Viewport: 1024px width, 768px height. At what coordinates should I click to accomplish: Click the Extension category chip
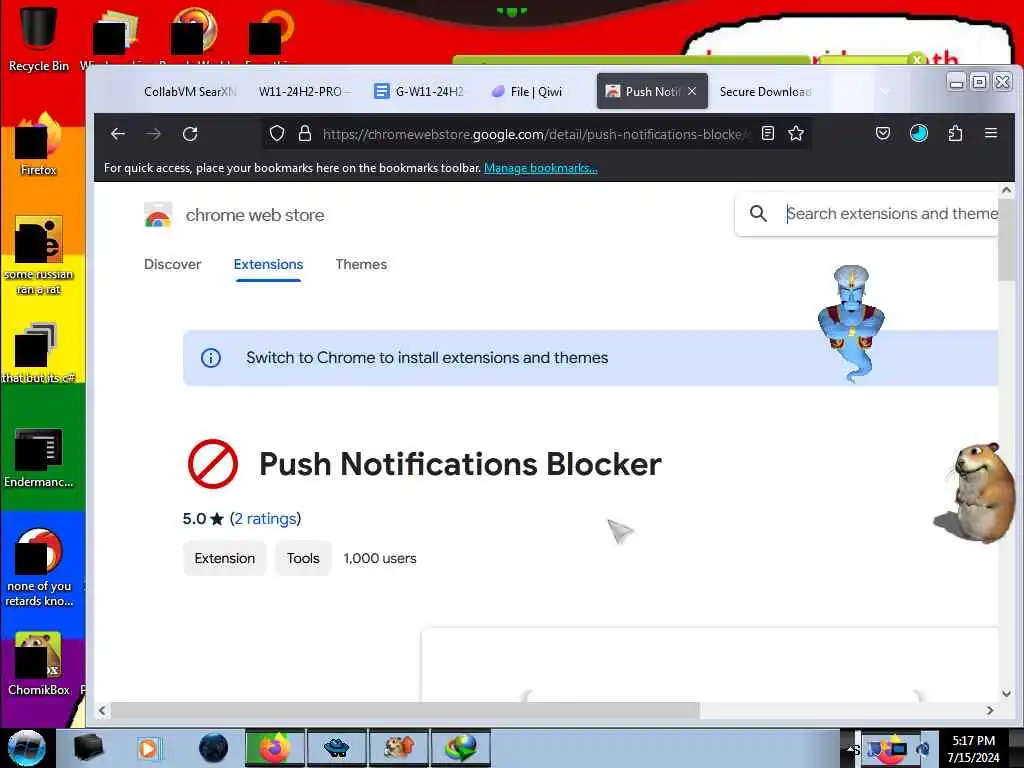(x=225, y=558)
